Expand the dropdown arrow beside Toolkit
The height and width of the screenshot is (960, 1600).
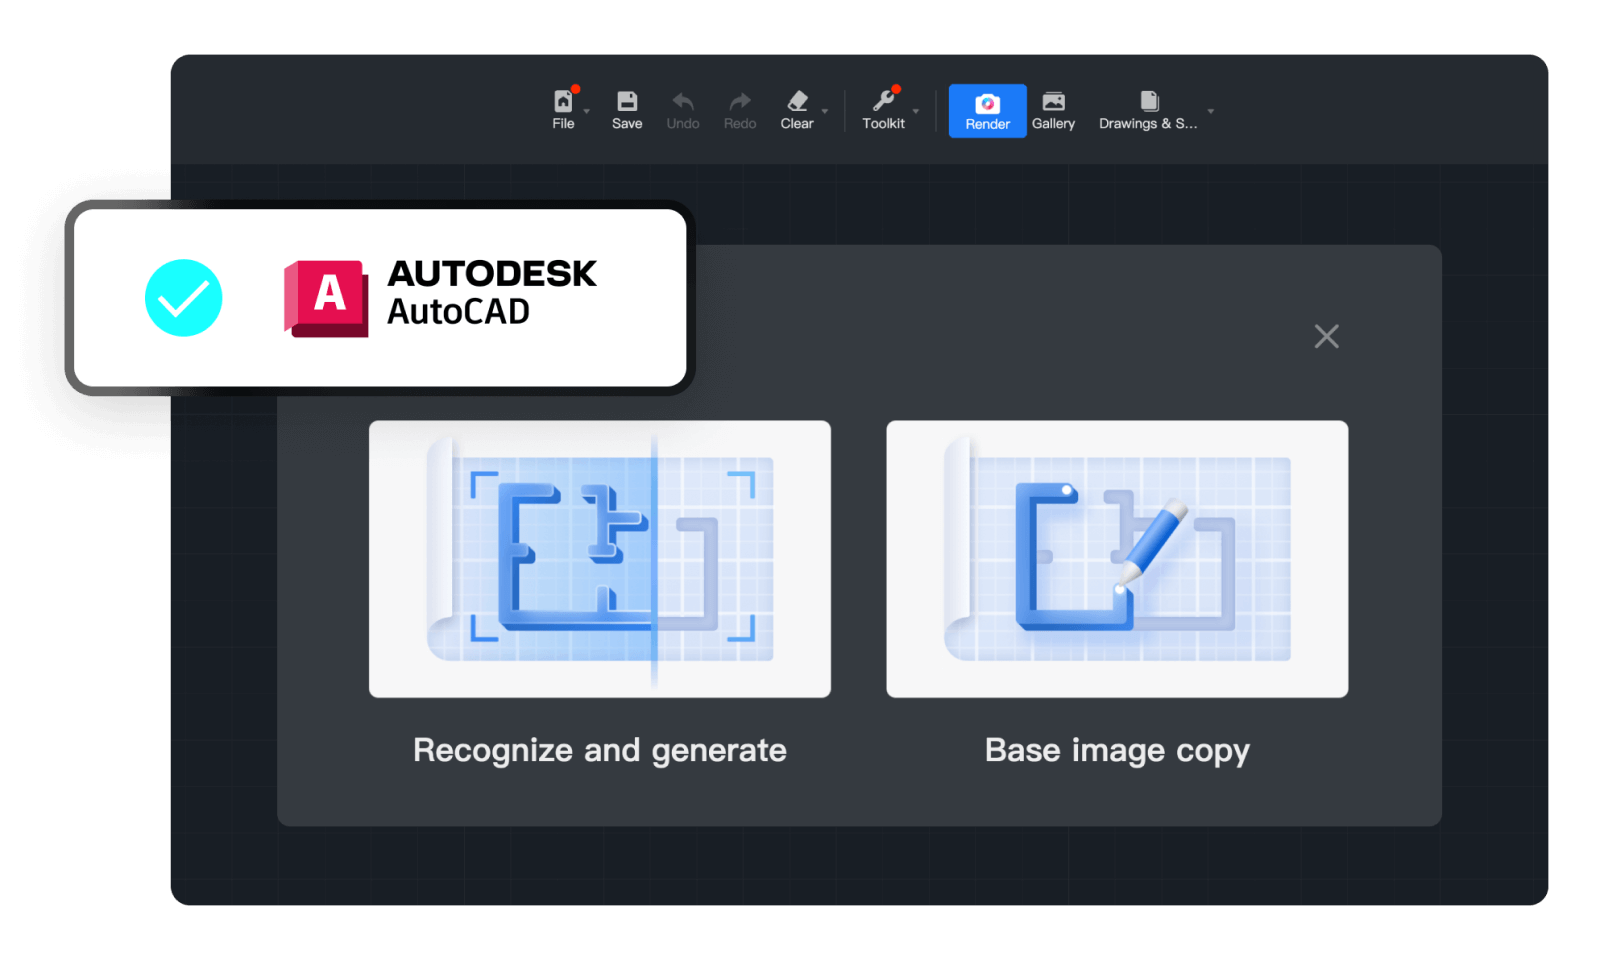pos(915,111)
